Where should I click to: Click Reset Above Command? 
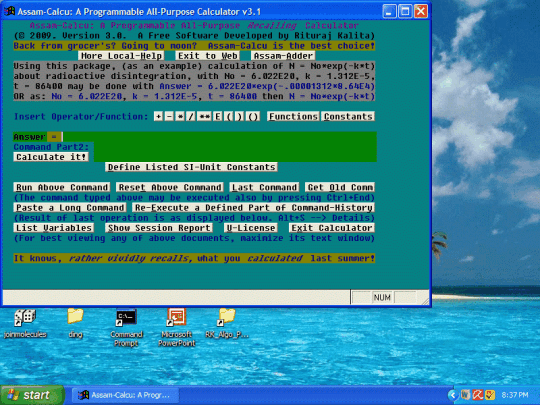pos(170,187)
